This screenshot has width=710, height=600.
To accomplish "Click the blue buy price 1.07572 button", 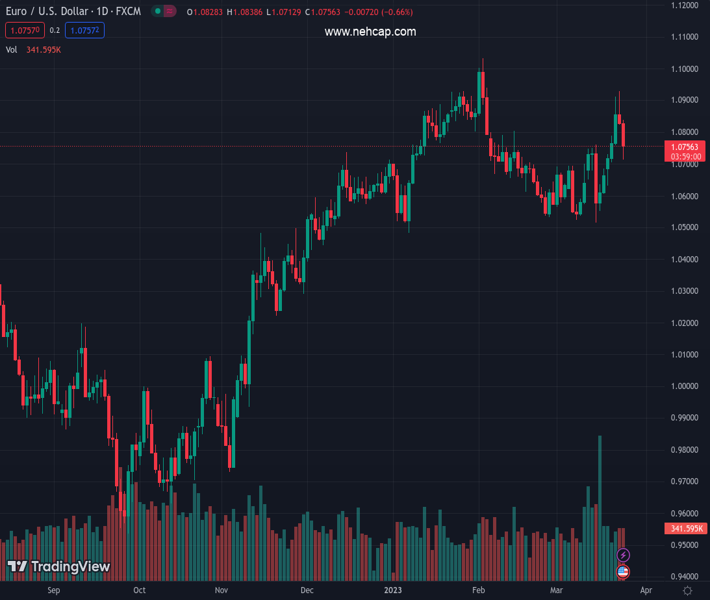I will (85, 31).
